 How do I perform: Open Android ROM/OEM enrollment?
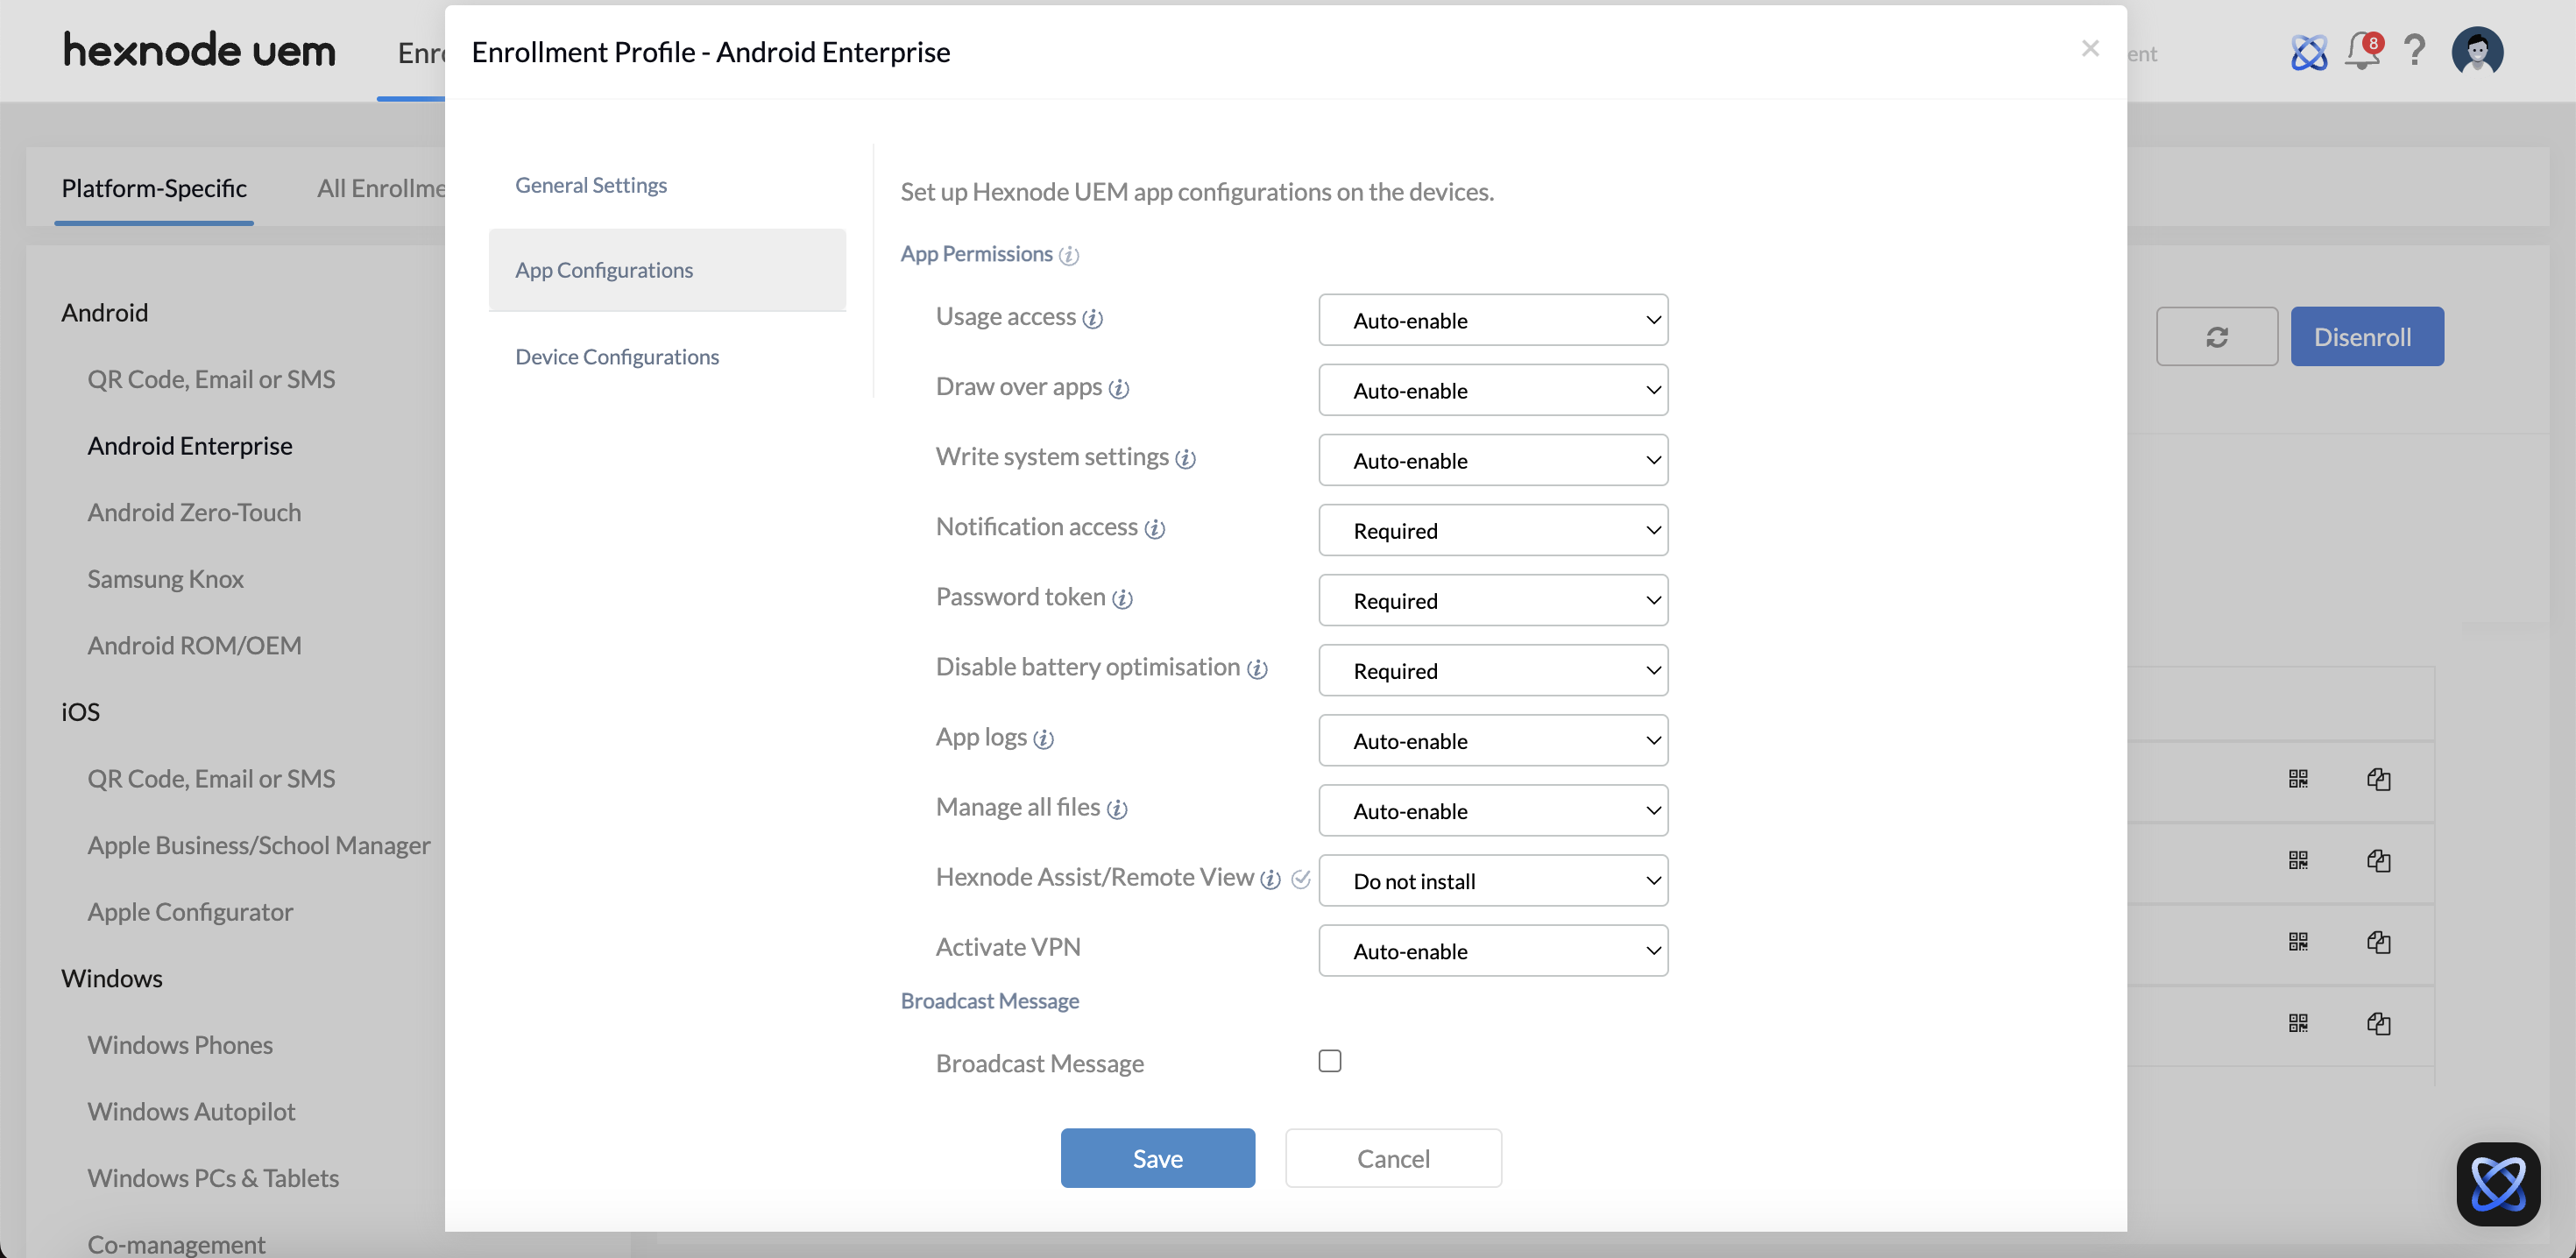(194, 645)
